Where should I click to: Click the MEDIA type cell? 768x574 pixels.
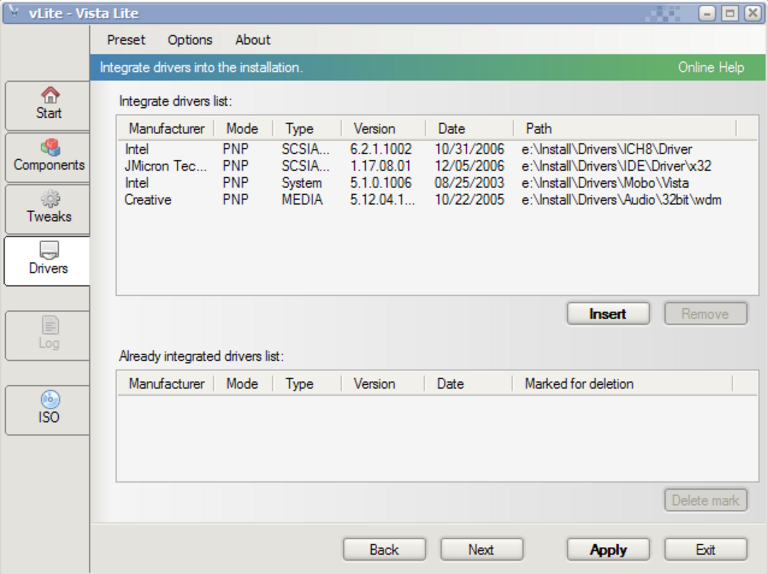pos(302,200)
